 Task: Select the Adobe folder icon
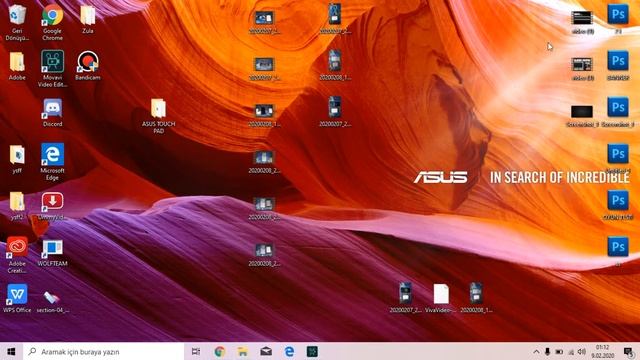(x=17, y=62)
